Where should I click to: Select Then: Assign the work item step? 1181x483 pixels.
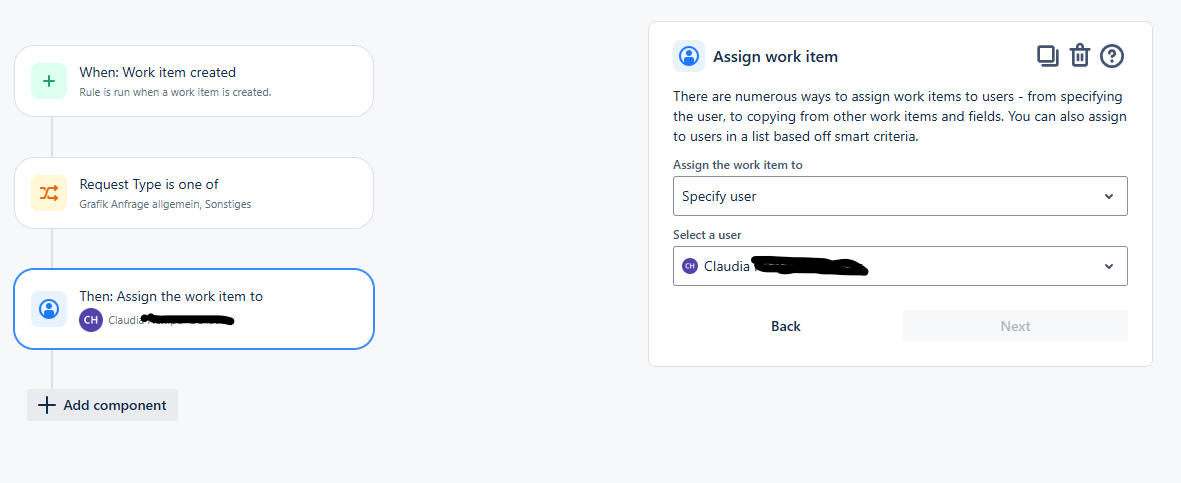point(194,309)
